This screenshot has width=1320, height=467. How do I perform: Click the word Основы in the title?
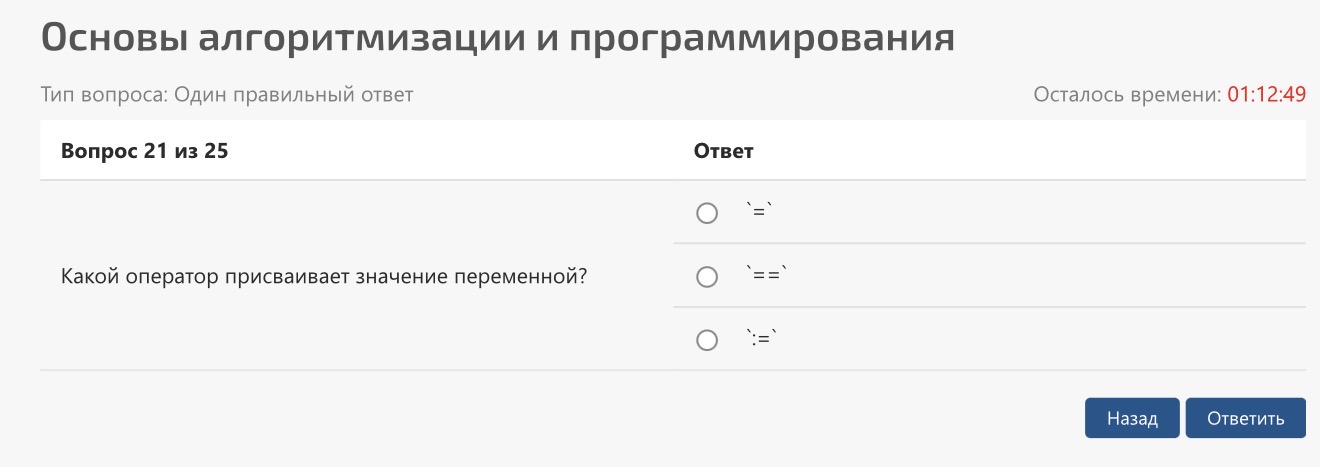tap(111, 38)
